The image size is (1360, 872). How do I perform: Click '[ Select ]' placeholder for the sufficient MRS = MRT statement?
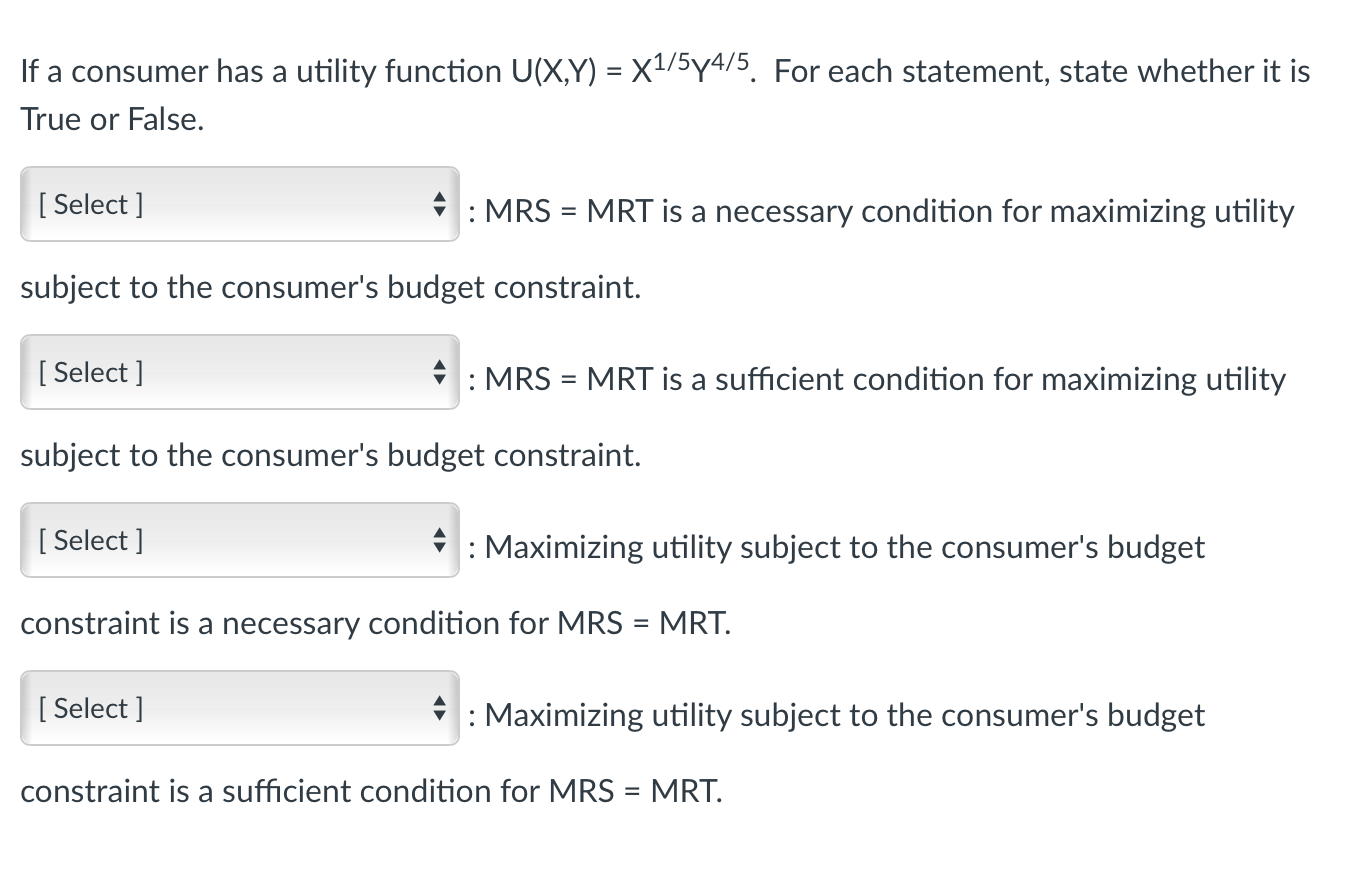coord(90,373)
